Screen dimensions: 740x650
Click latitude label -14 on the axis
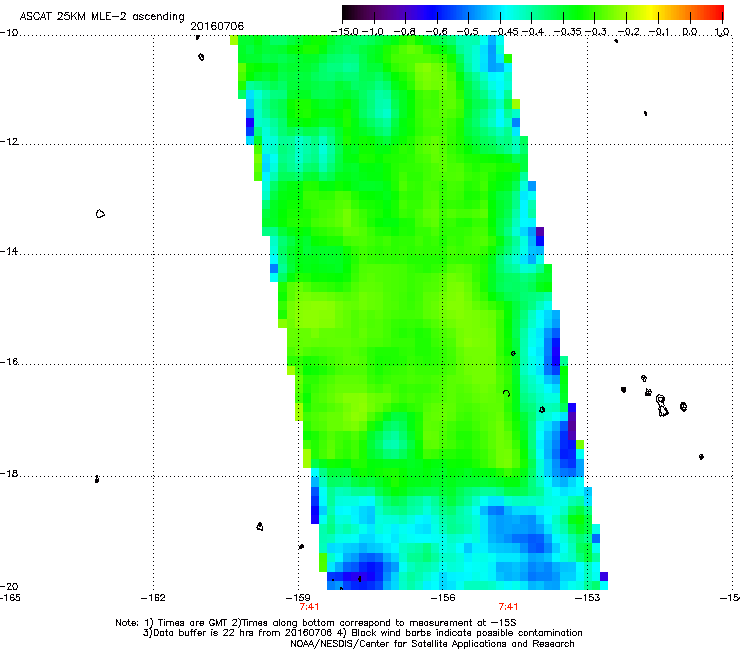click(9, 251)
